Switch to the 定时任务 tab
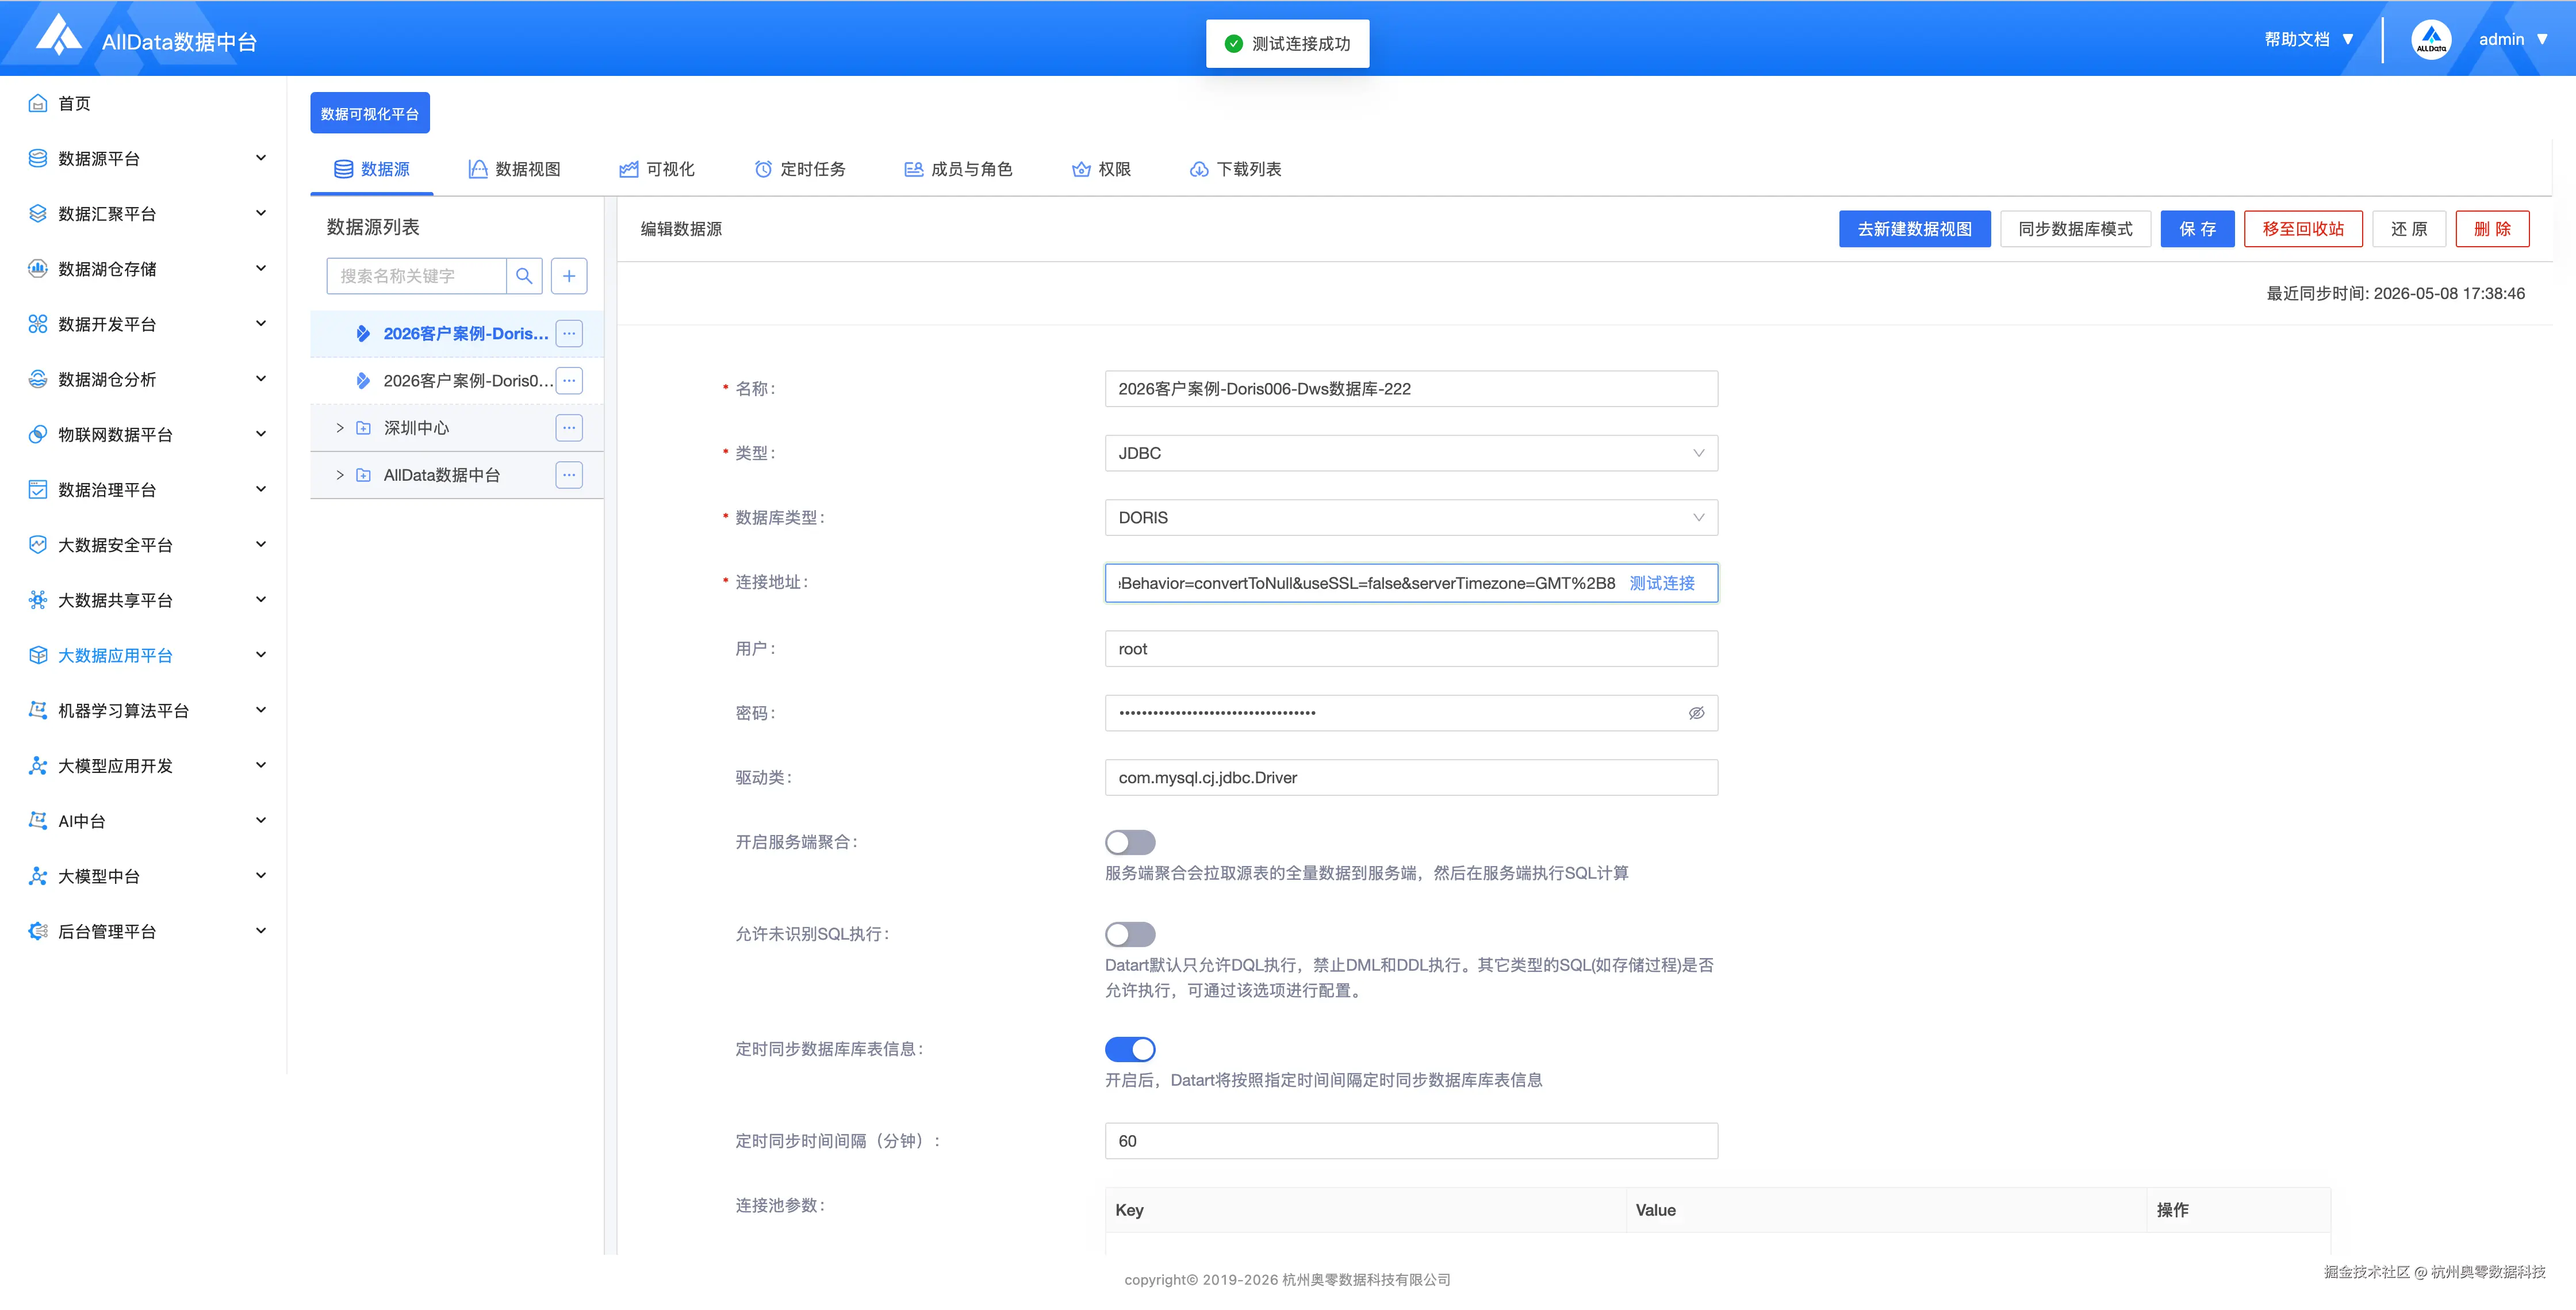Viewport: 2576px width, 1310px height. point(800,169)
